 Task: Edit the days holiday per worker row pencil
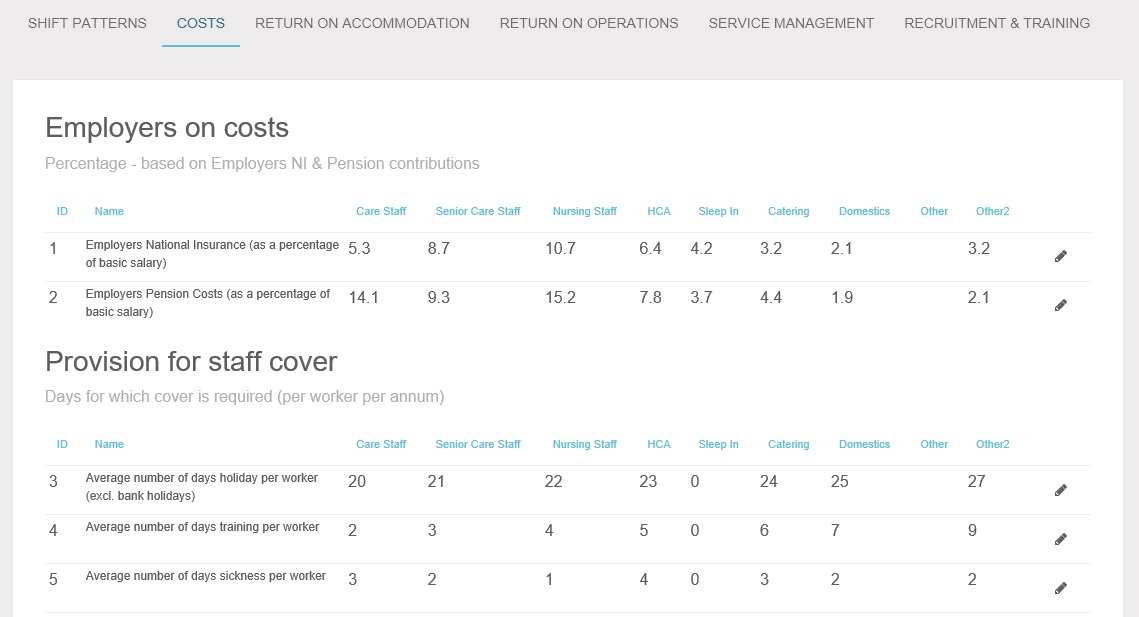1061,491
